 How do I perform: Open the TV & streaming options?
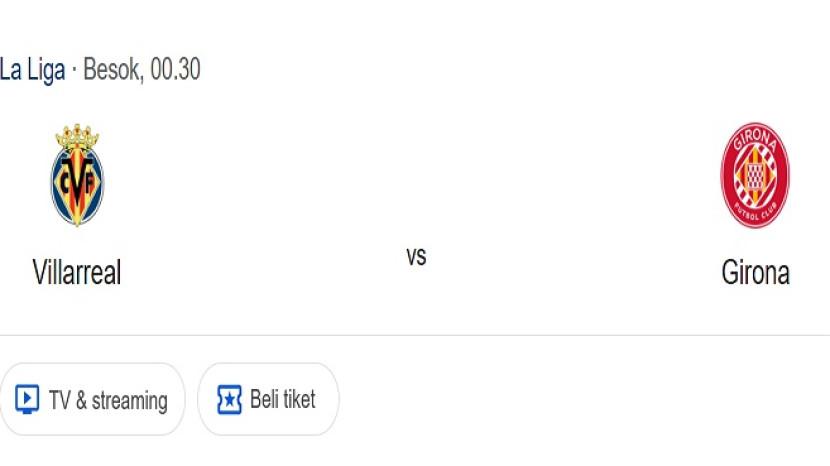pyautogui.click(x=92, y=400)
